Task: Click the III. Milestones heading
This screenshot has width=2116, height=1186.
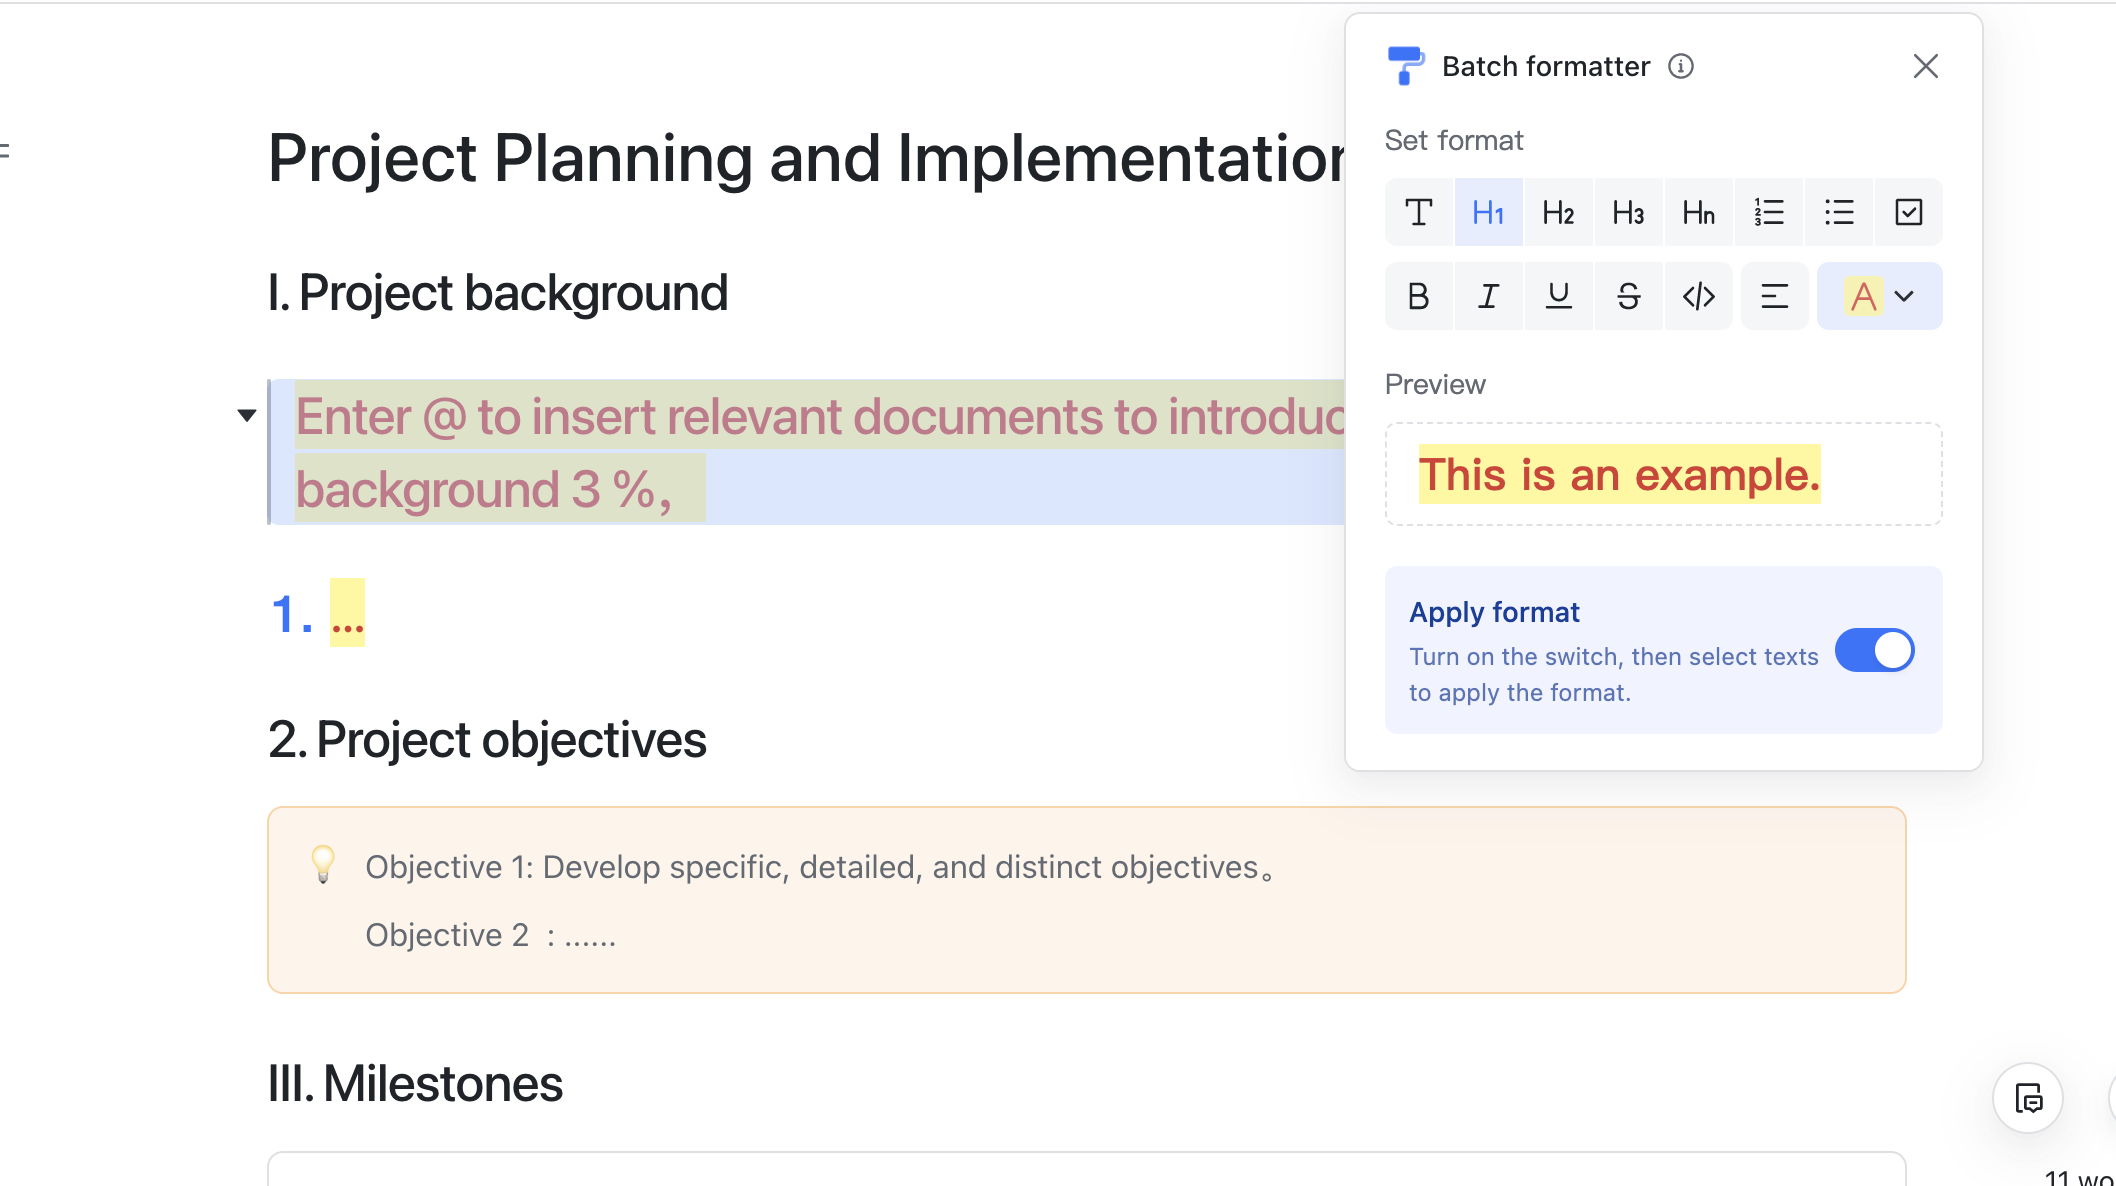Action: tap(415, 1084)
